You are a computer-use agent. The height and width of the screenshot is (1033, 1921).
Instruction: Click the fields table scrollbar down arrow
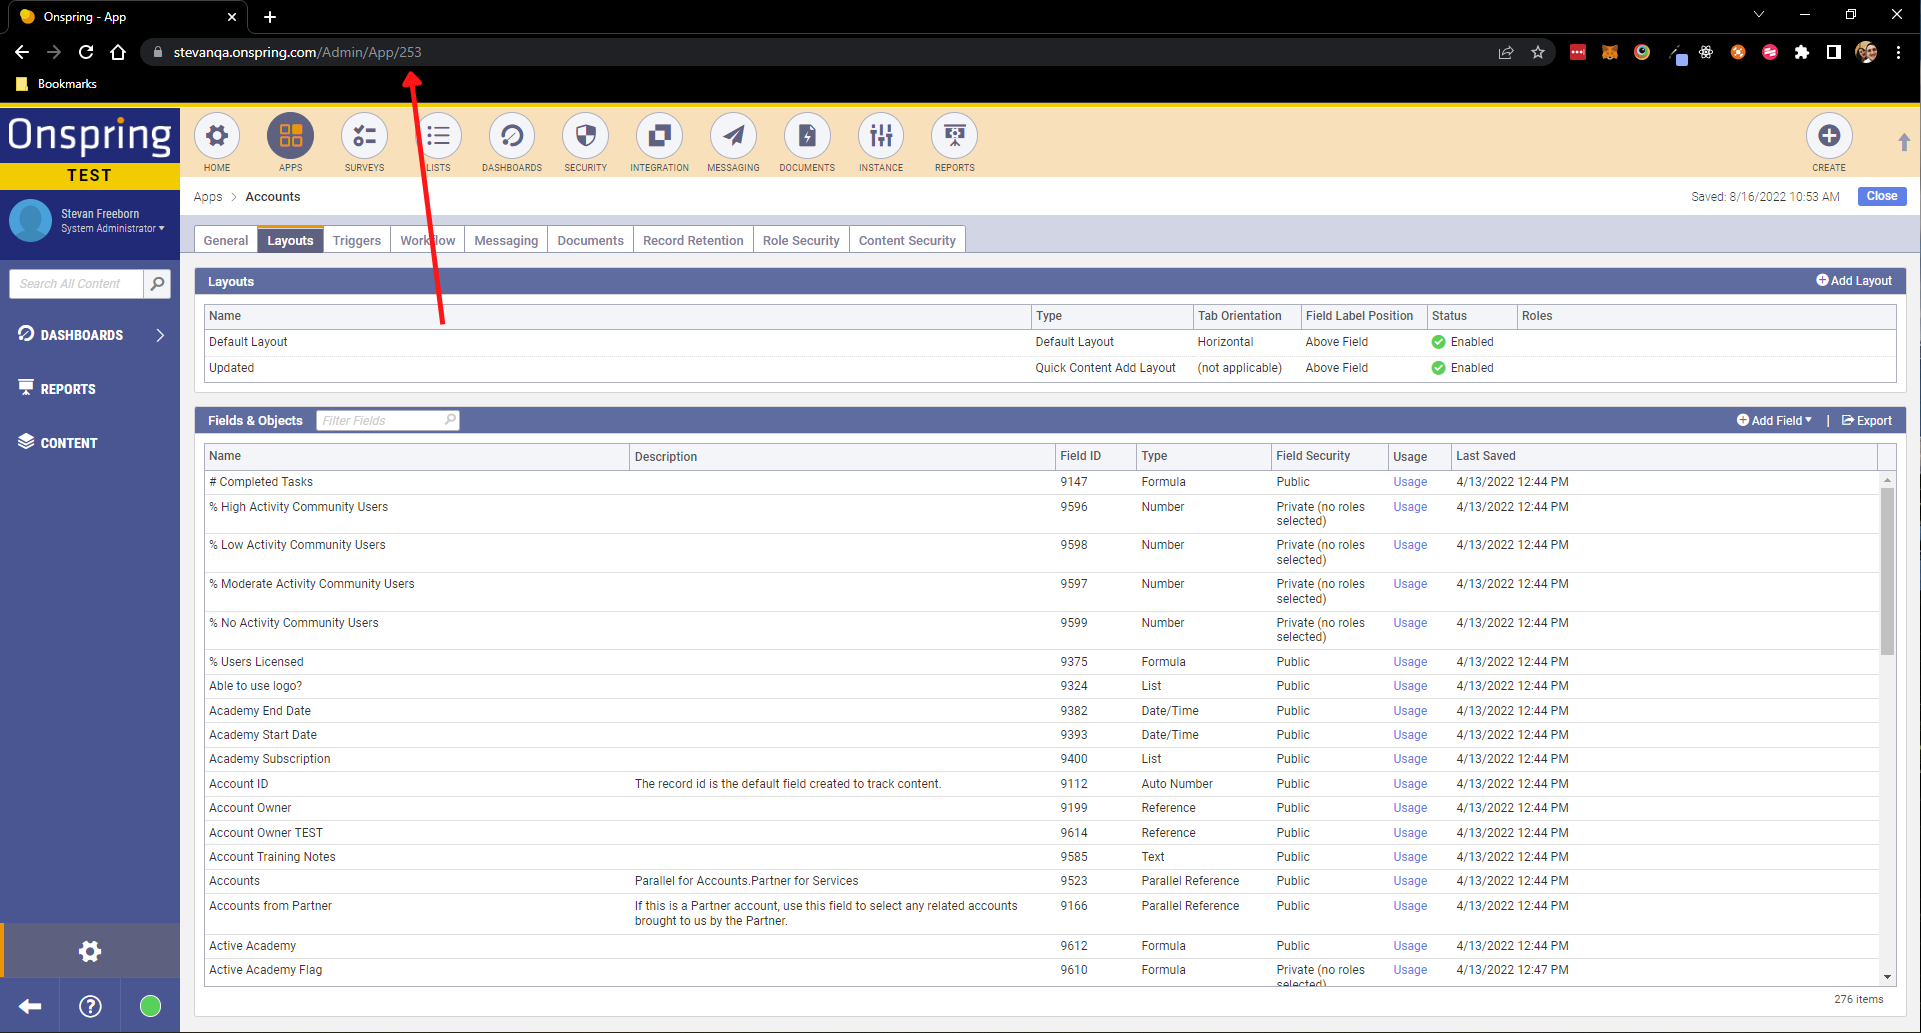[x=1888, y=977]
